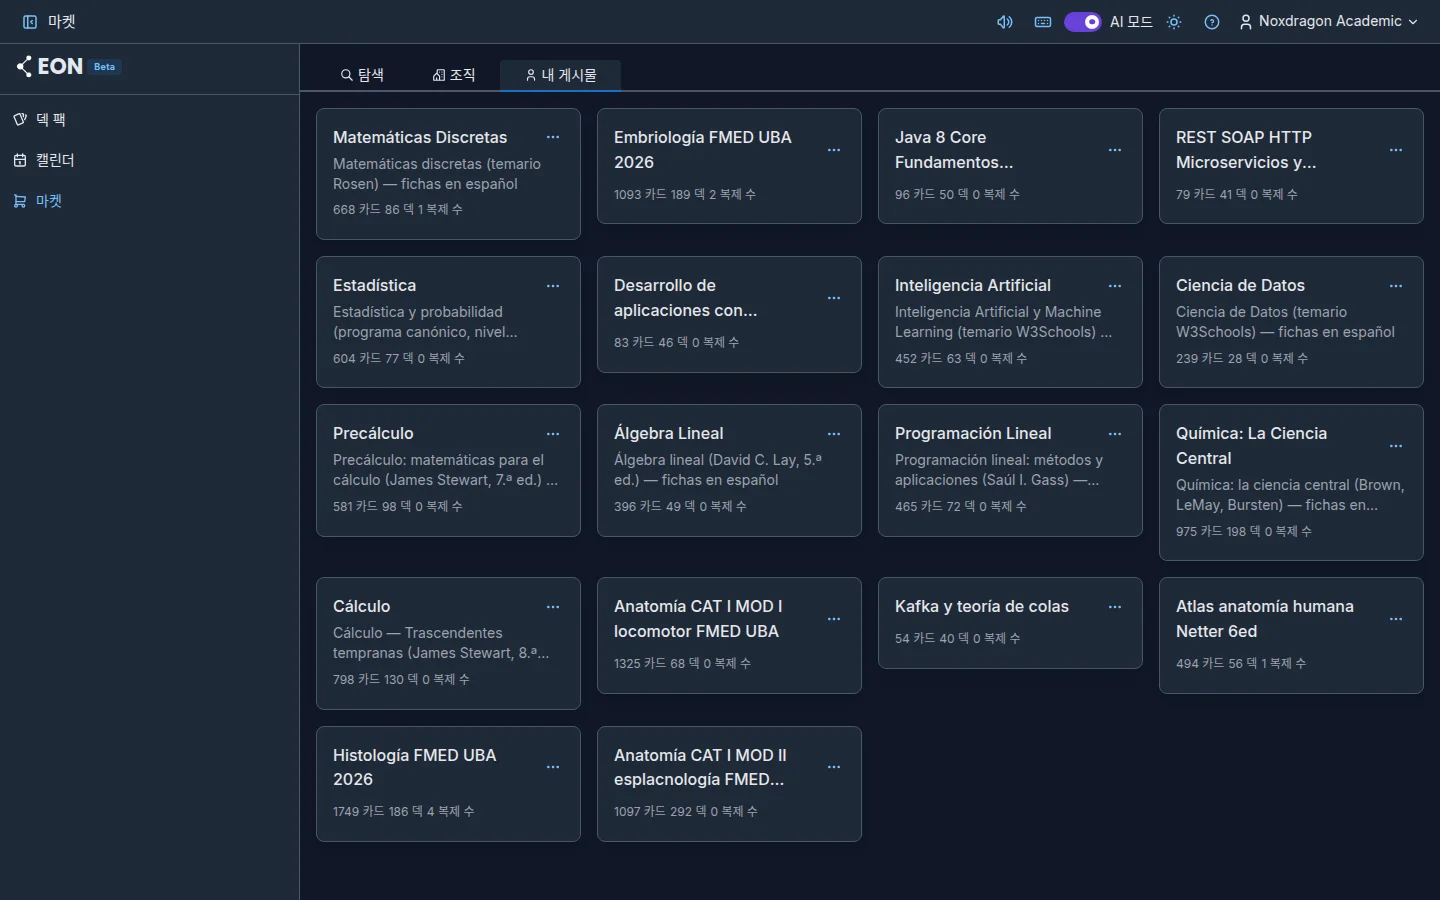Screen dimensions: 1440x900
Task: Switch to the 조직 tab
Action: (x=454, y=75)
